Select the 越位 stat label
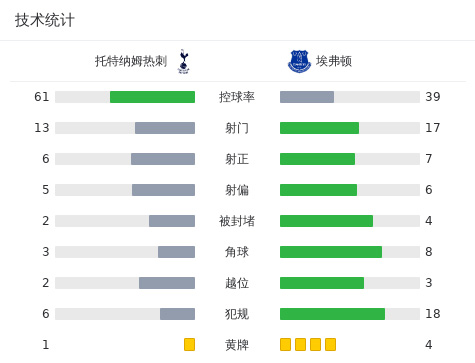Image resolution: width=475 pixels, height=363 pixels. click(x=237, y=283)
